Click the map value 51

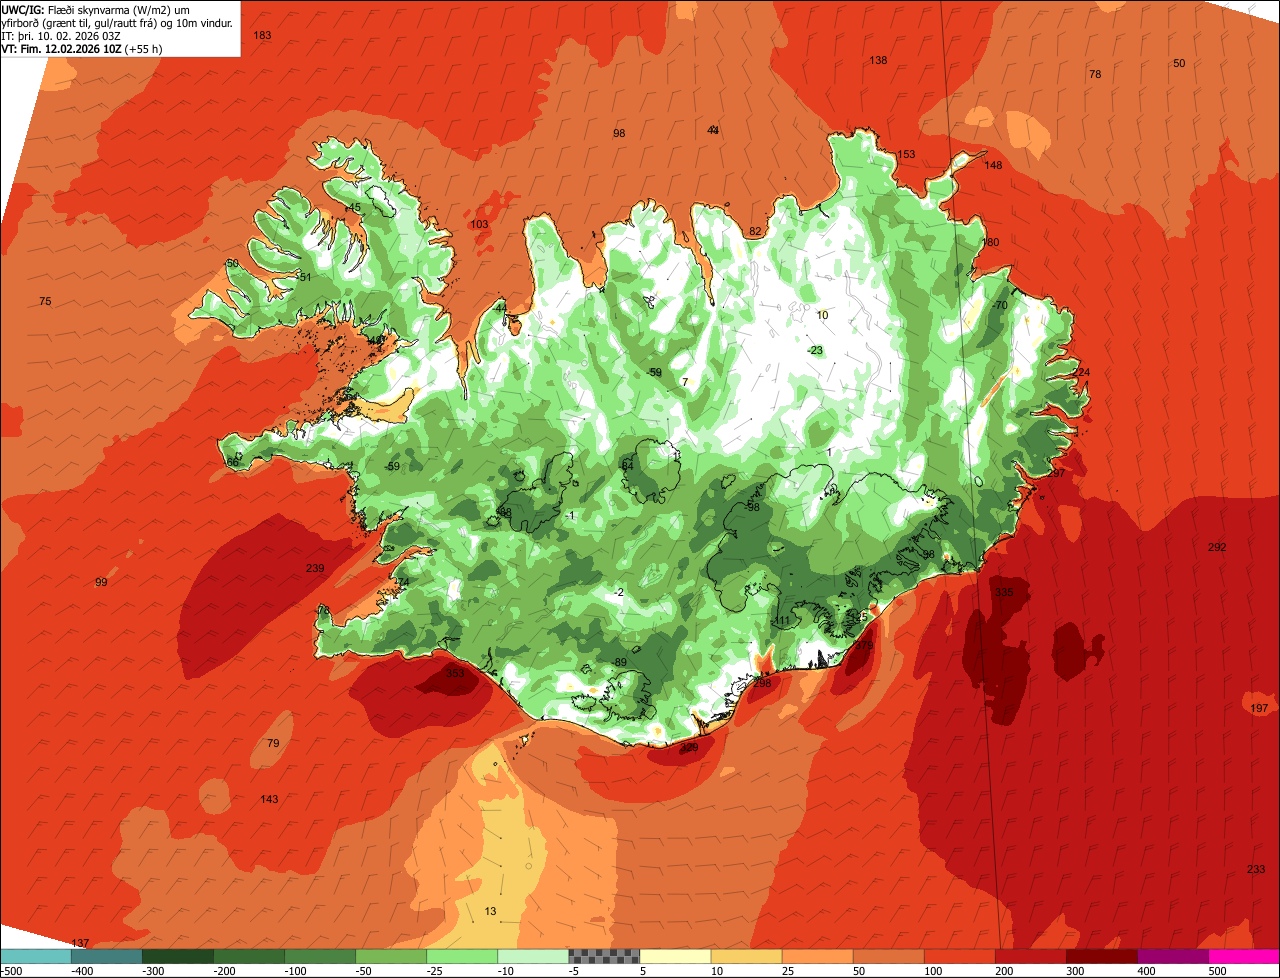tap(306, 277)
